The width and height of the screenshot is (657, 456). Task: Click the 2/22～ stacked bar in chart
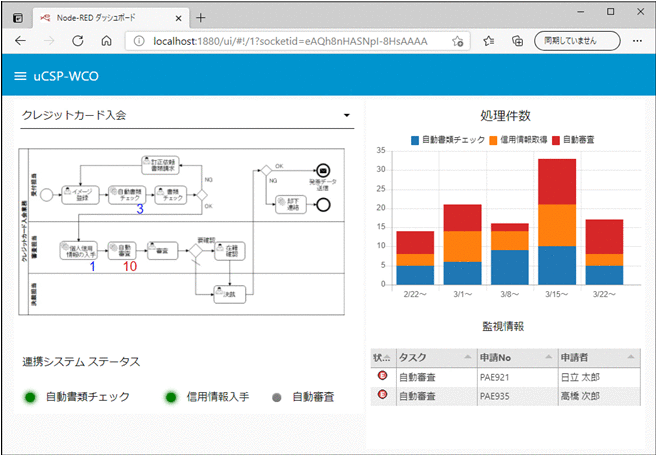[415, 258]
